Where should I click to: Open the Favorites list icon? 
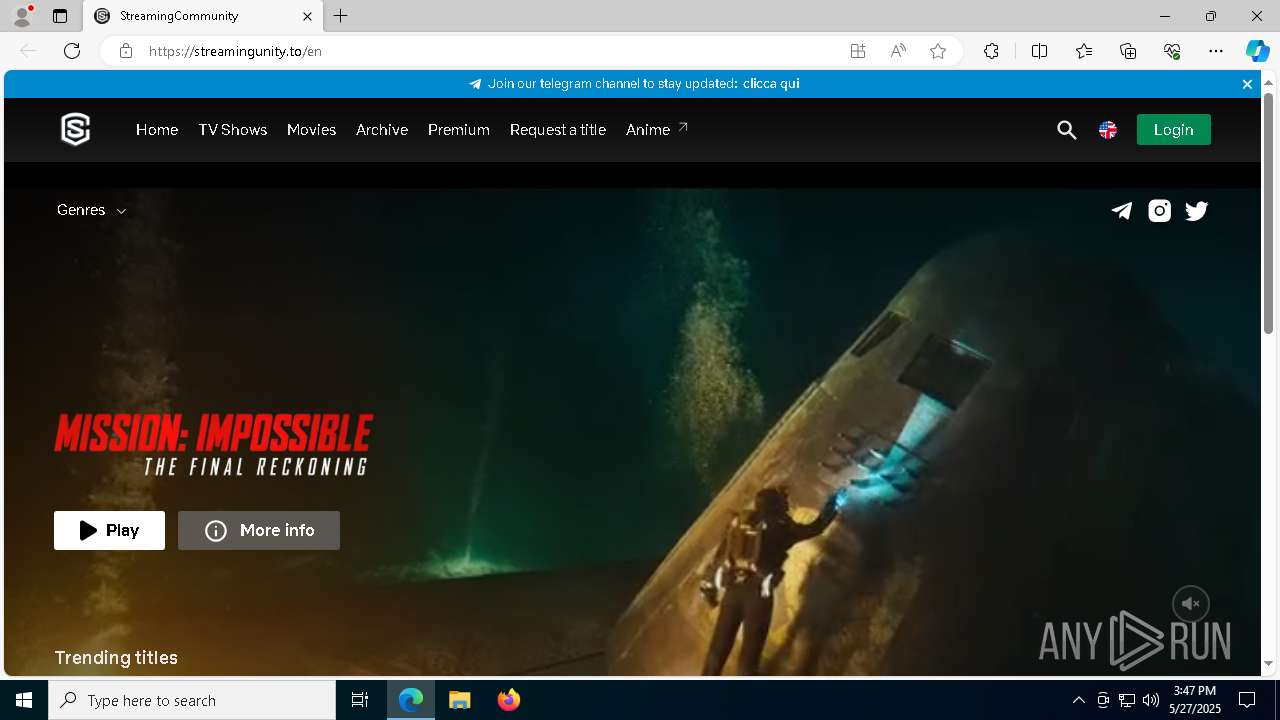1084,51
